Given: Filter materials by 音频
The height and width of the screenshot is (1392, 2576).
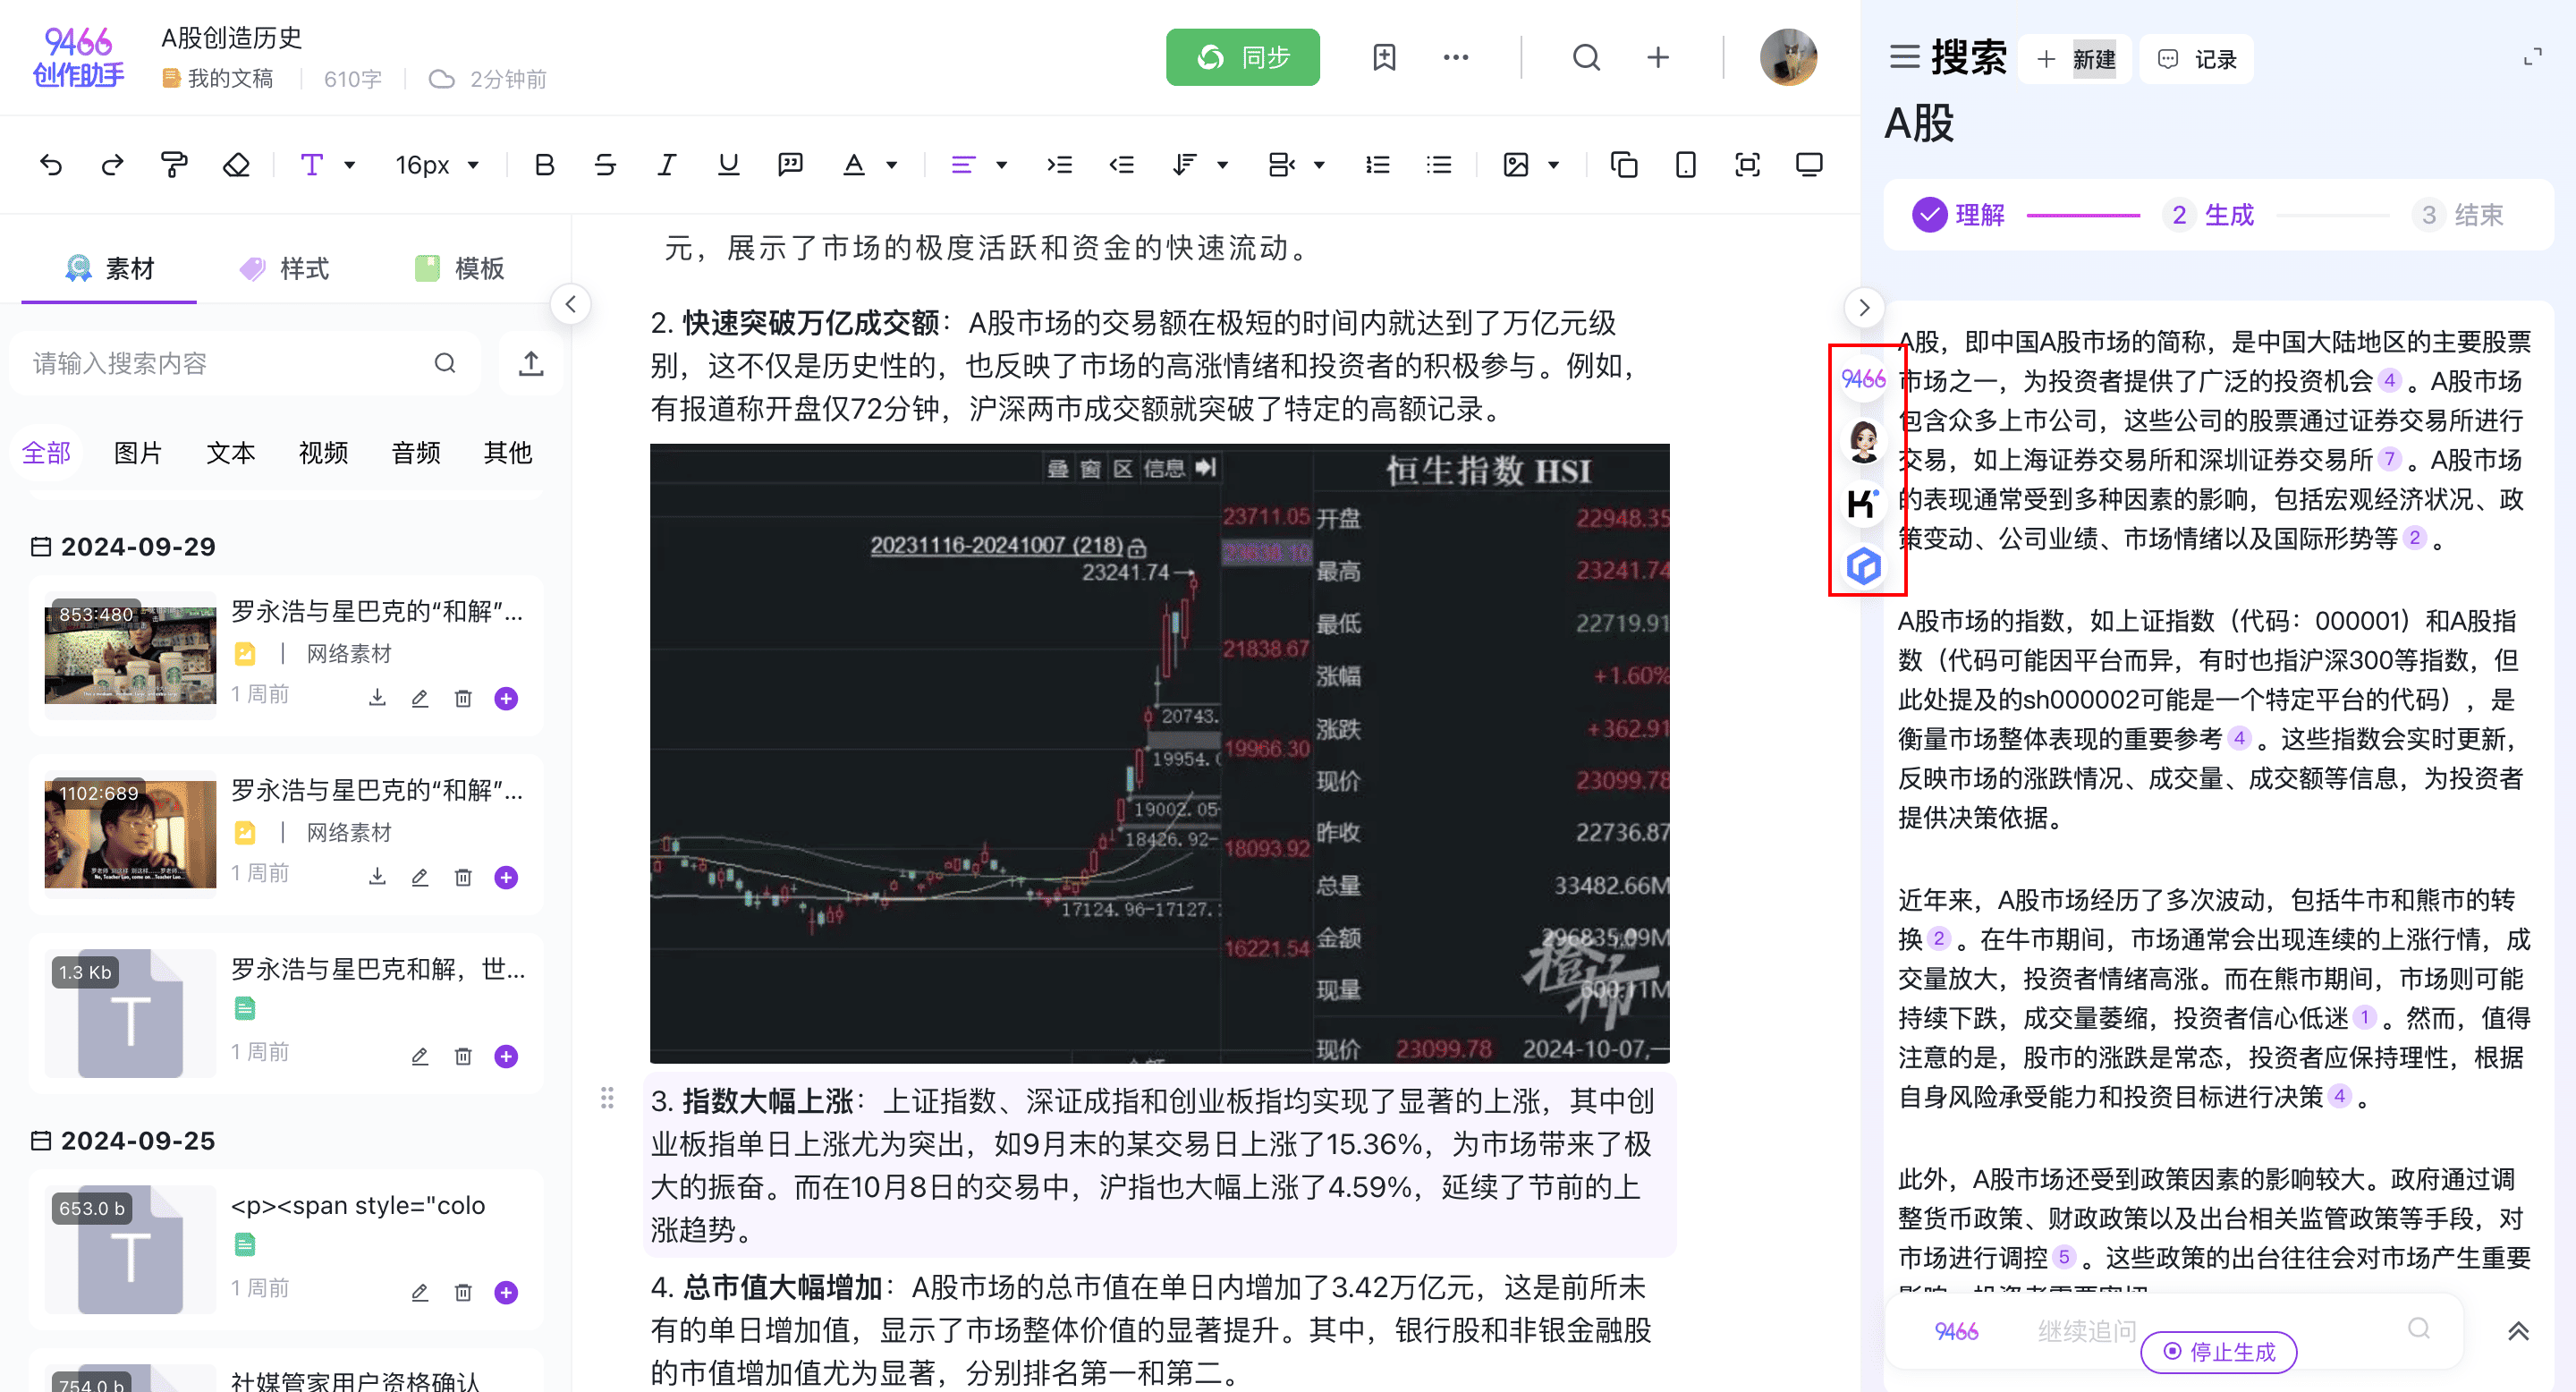Looking at the screenshot, I should point(416,453).
